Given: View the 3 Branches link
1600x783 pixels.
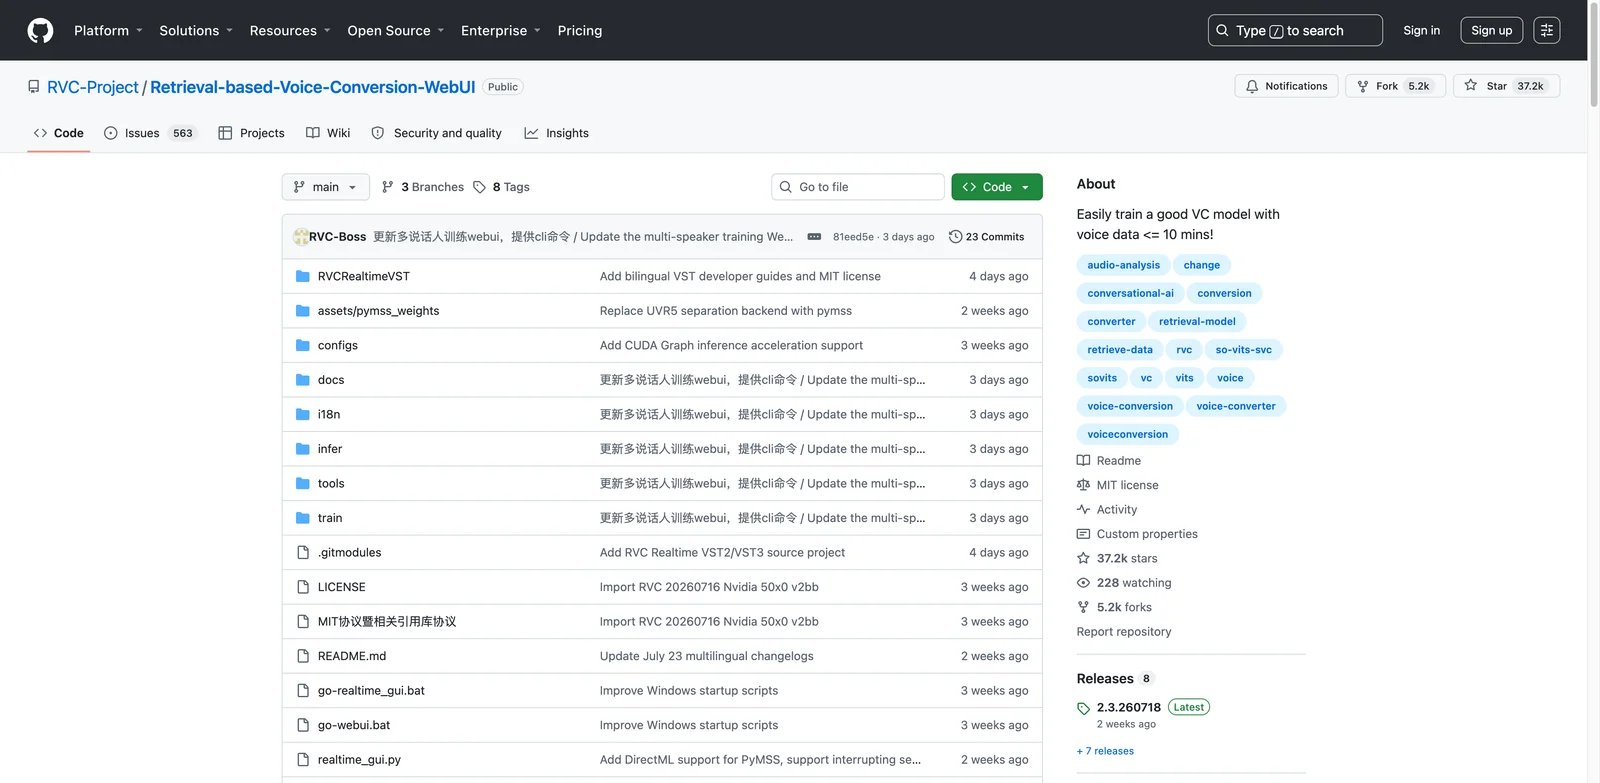Looking at the screenshot, I should coord(423,187).
